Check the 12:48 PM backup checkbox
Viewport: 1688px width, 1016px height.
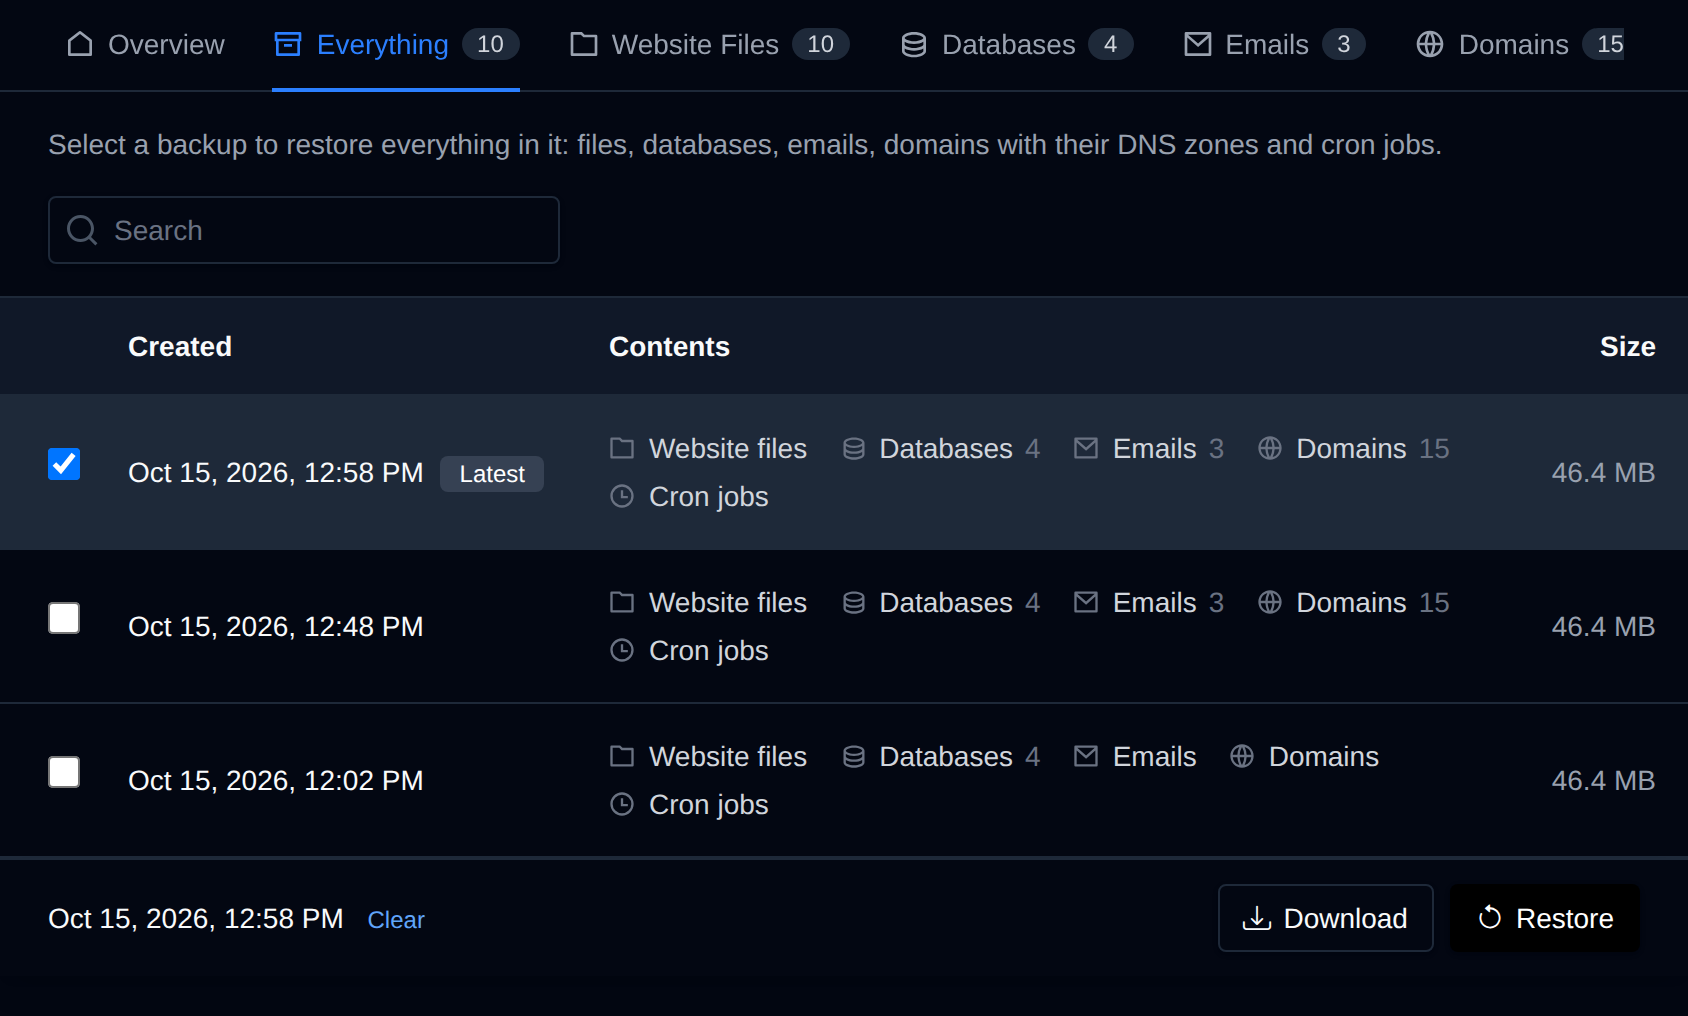coord(64,618)
